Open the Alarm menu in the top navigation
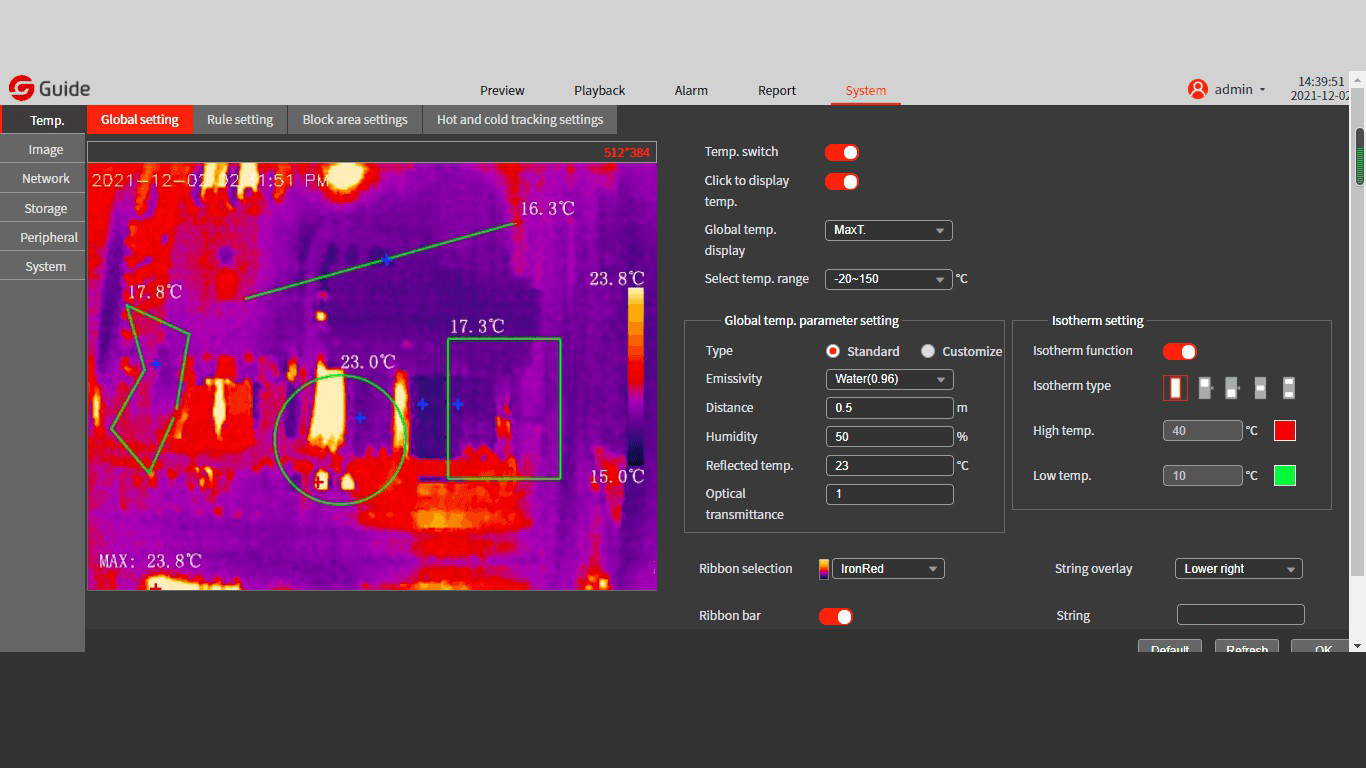Viewport: 1366px width, 768px height. (x=691, y=90)
